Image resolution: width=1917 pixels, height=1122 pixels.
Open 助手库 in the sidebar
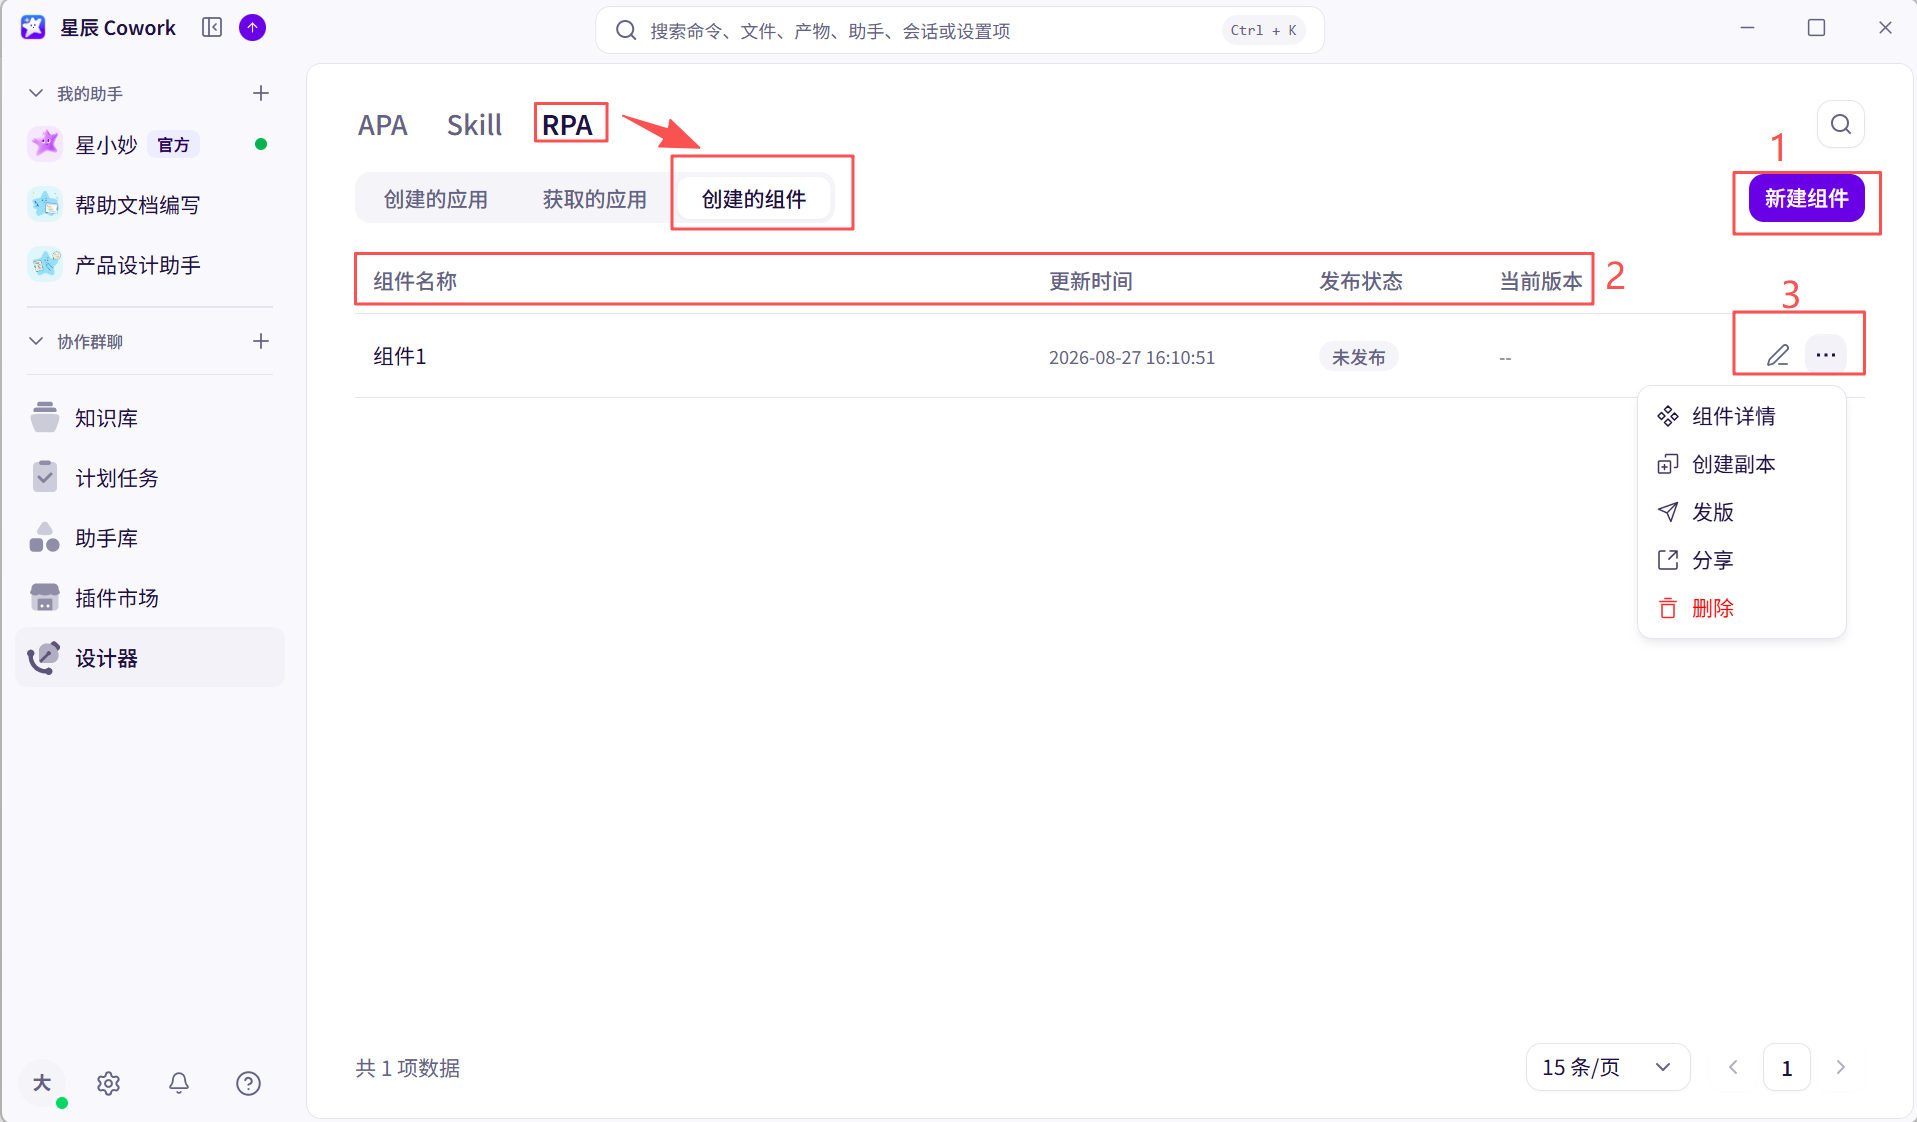[150, 538]
